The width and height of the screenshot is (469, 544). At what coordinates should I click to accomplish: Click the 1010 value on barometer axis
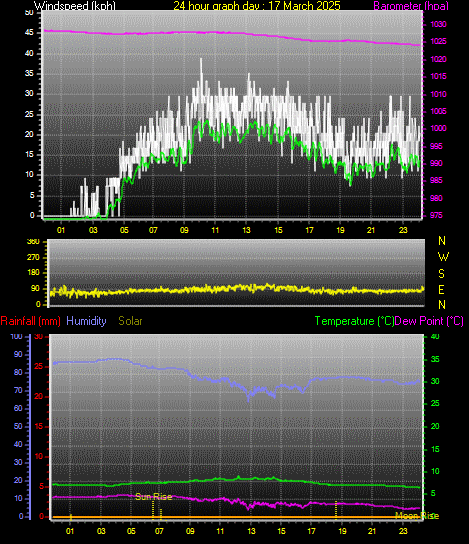[x=438, y=94]
